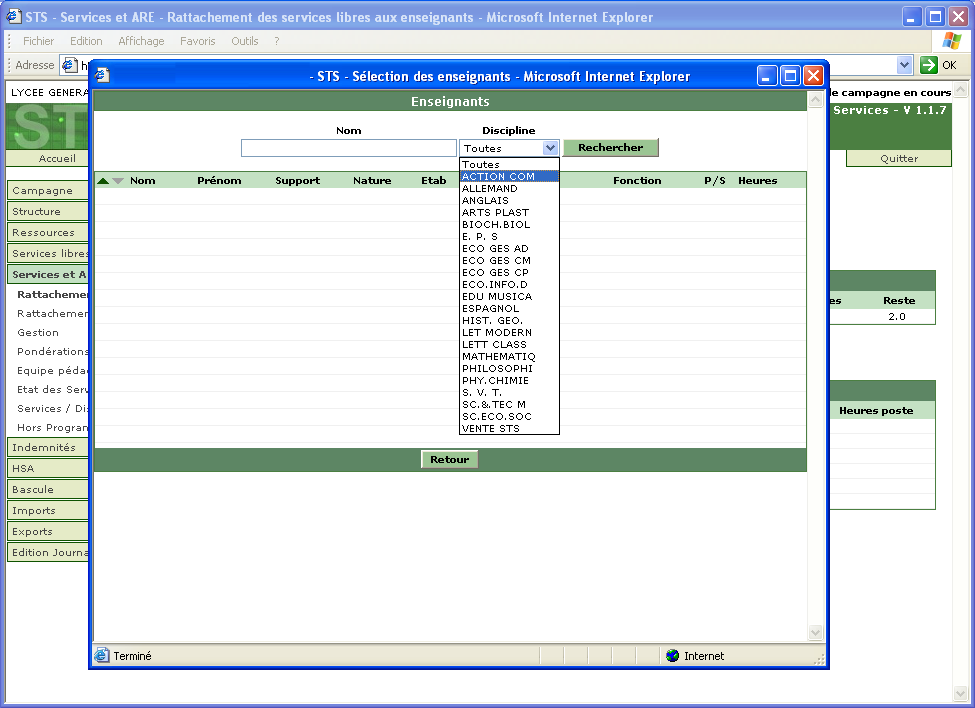
Task: Click scrollbar down arrow in dialog
Action: pyautogui.click(x=815, y=633)
